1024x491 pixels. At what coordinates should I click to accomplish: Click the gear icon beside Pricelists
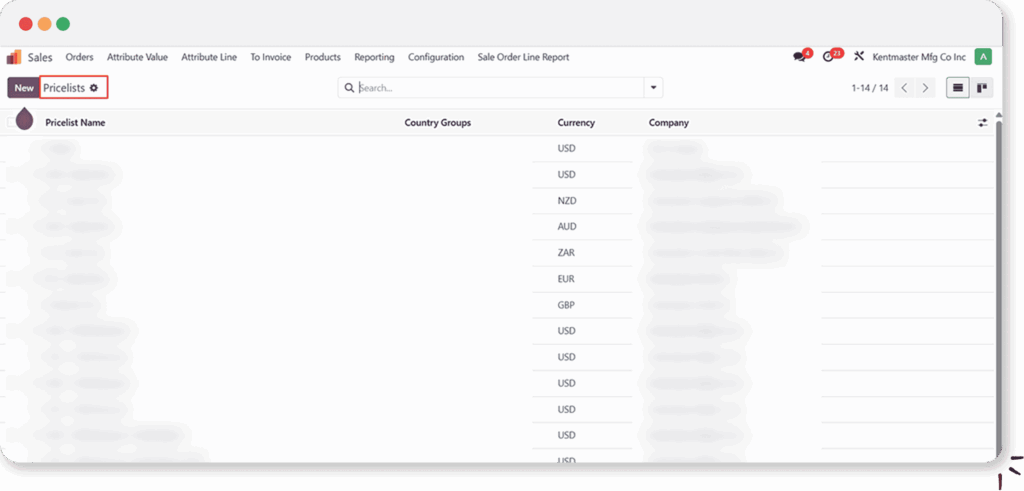pos(94,88)
